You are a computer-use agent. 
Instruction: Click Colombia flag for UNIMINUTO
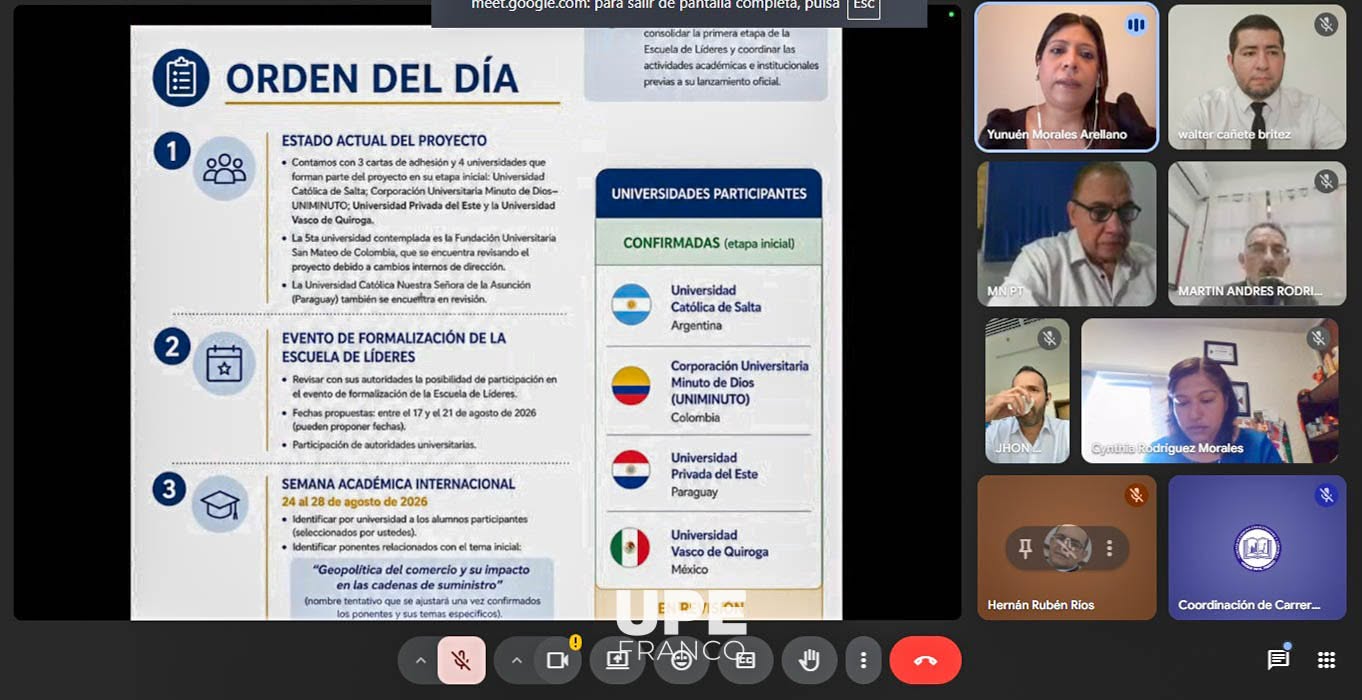click(631, 385)
